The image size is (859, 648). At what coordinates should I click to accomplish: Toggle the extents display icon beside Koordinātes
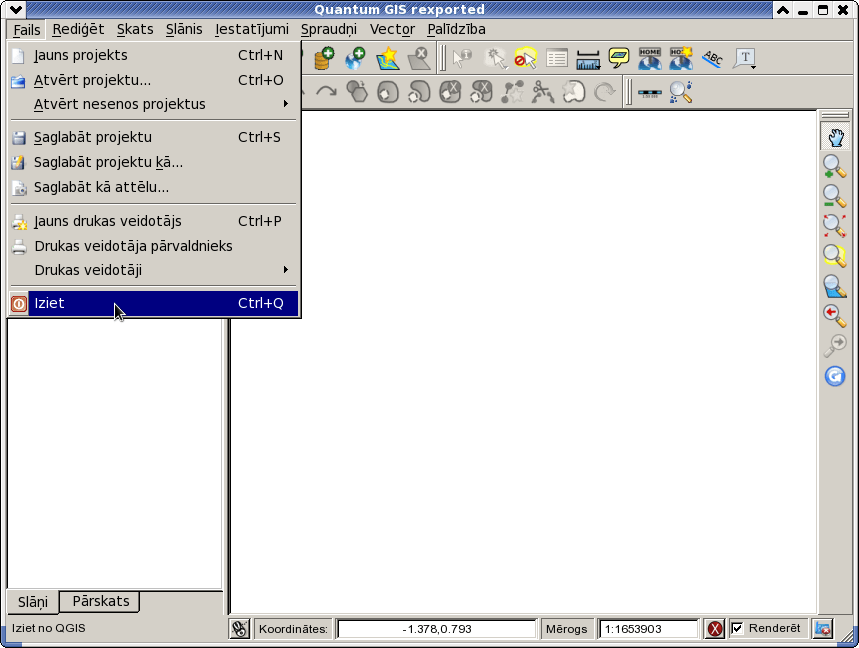click(239, 628)
